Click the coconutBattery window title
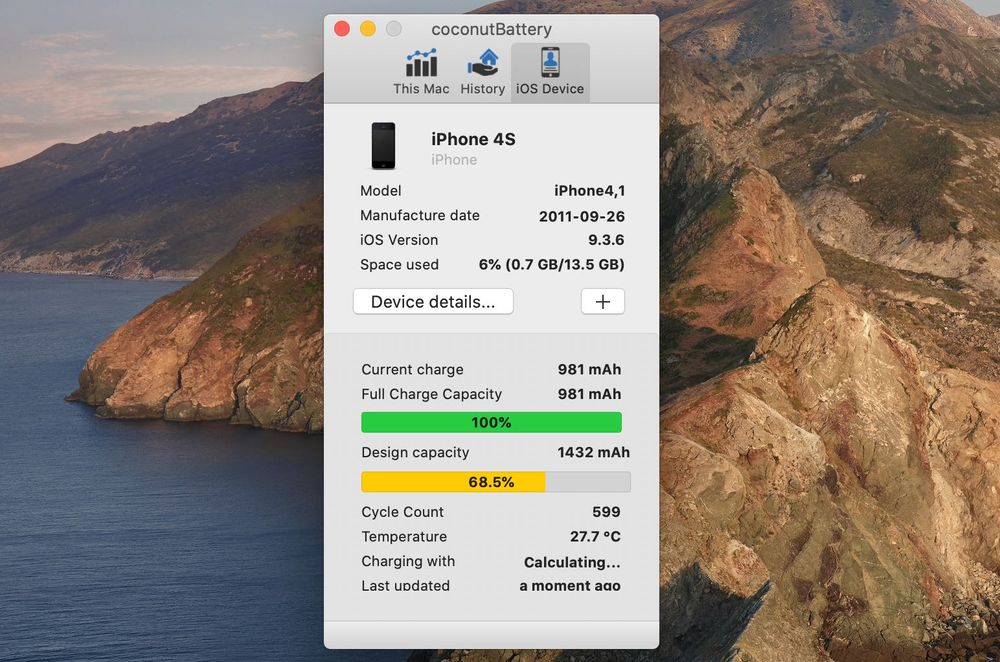The height and width of the screenshot is (662, 1000). click(492, 29)
